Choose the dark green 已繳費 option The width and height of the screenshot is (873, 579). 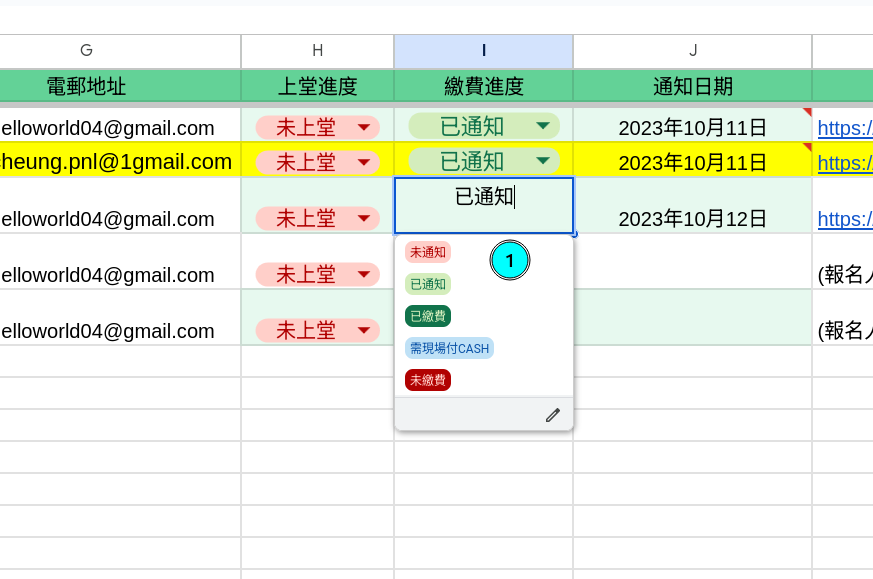pyautogui.click(x=428, y=316)
